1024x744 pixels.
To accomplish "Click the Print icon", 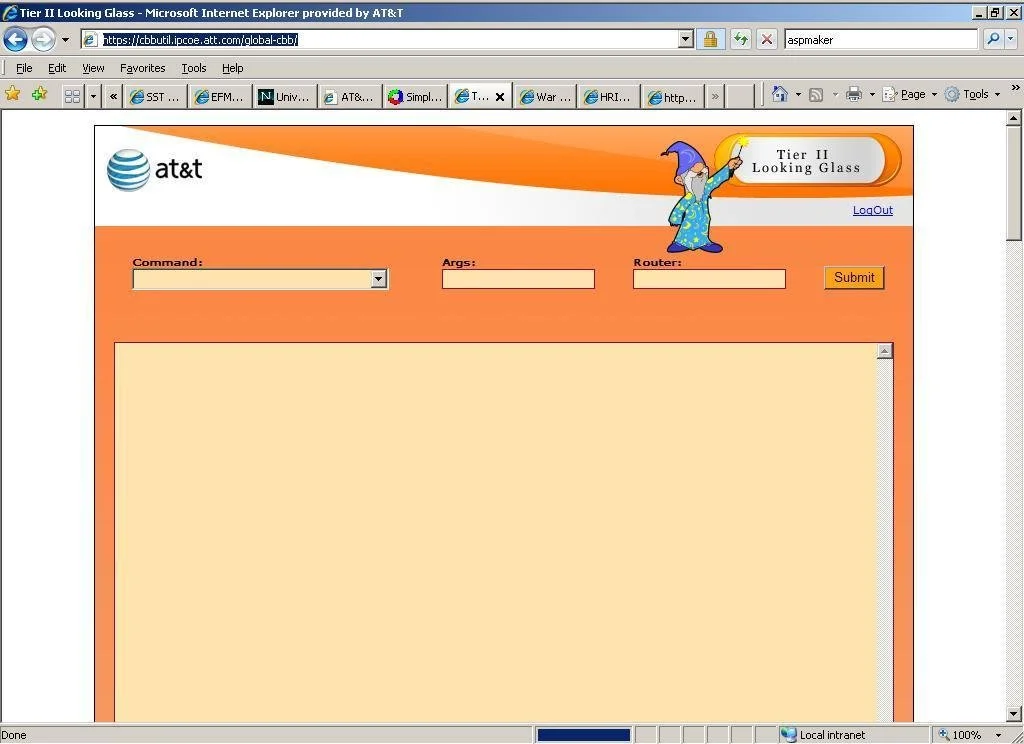I will click(854, 95).
